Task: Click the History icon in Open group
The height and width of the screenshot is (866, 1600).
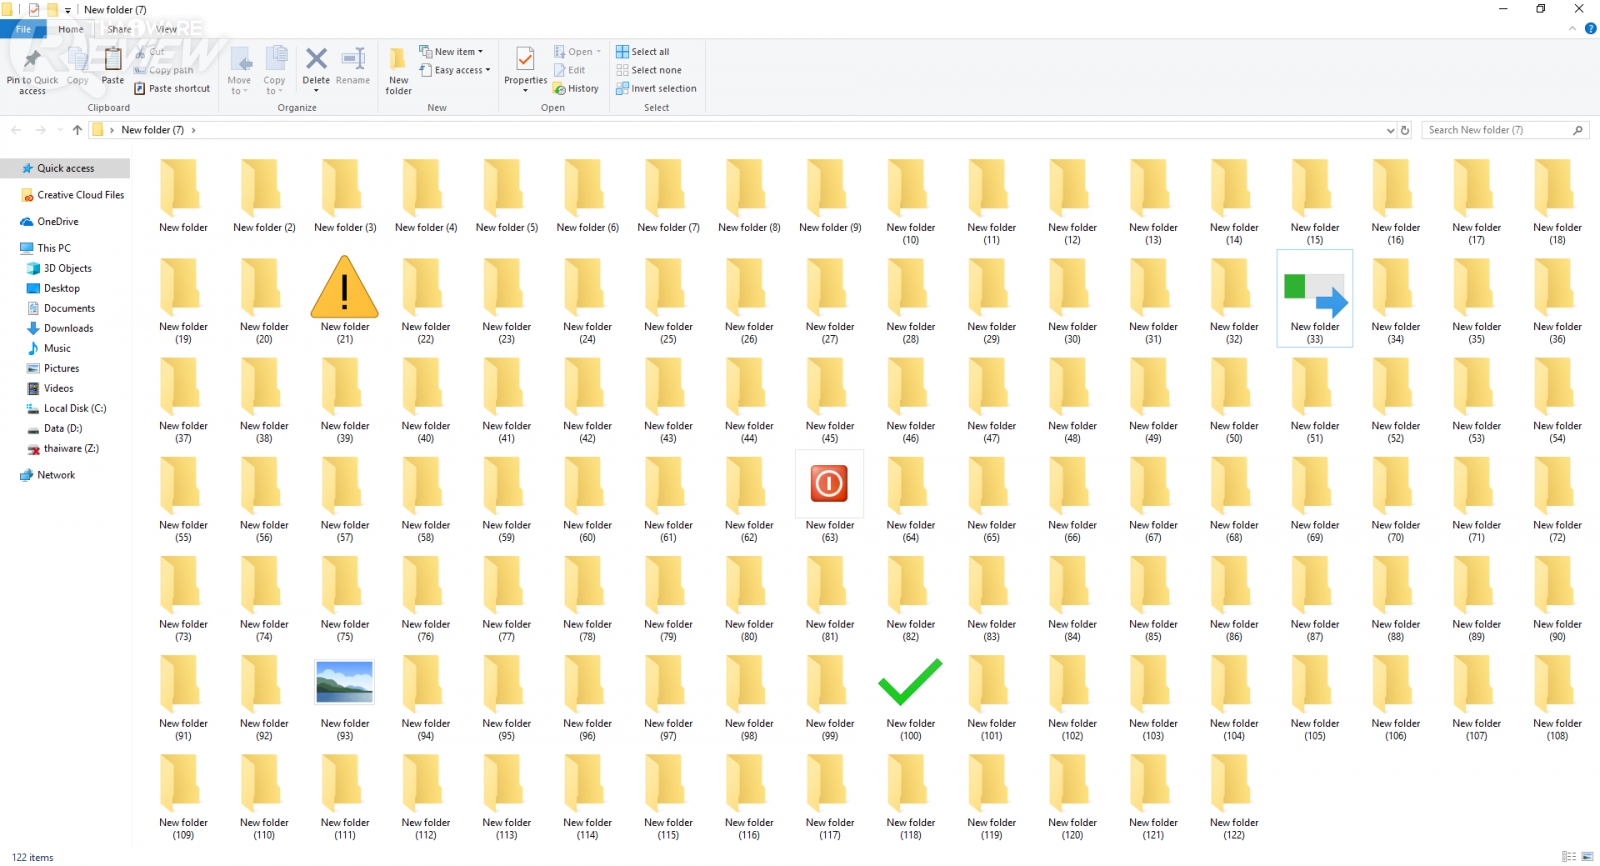Action: click(560, 89)
